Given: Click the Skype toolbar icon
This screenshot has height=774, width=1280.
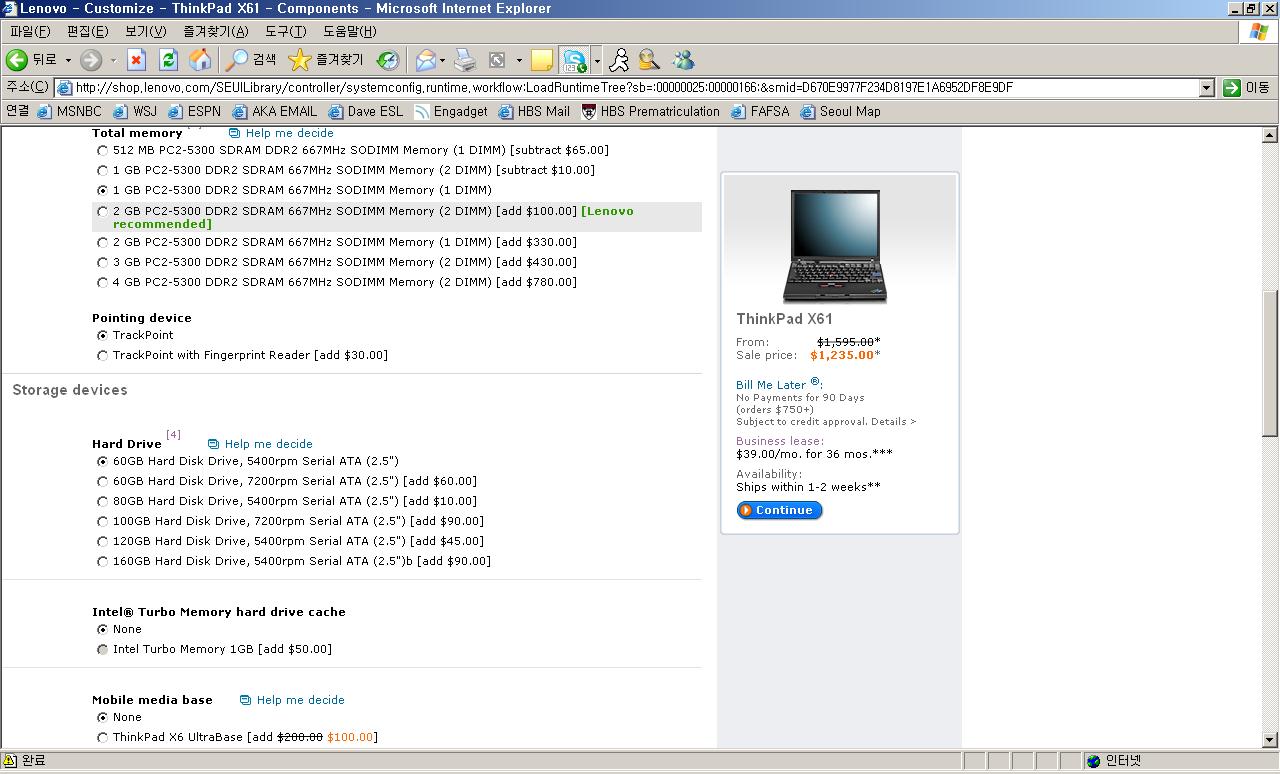Looking at the screenshot, I should pyautogui.click(x=575, y=60).
